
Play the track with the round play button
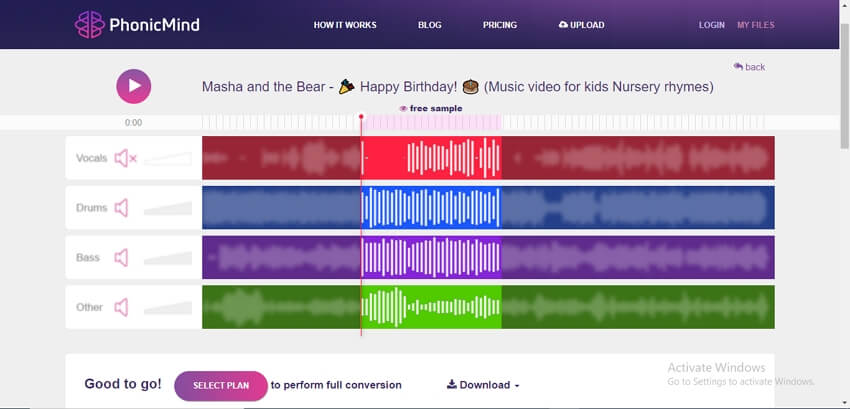(x=133, y=86)
